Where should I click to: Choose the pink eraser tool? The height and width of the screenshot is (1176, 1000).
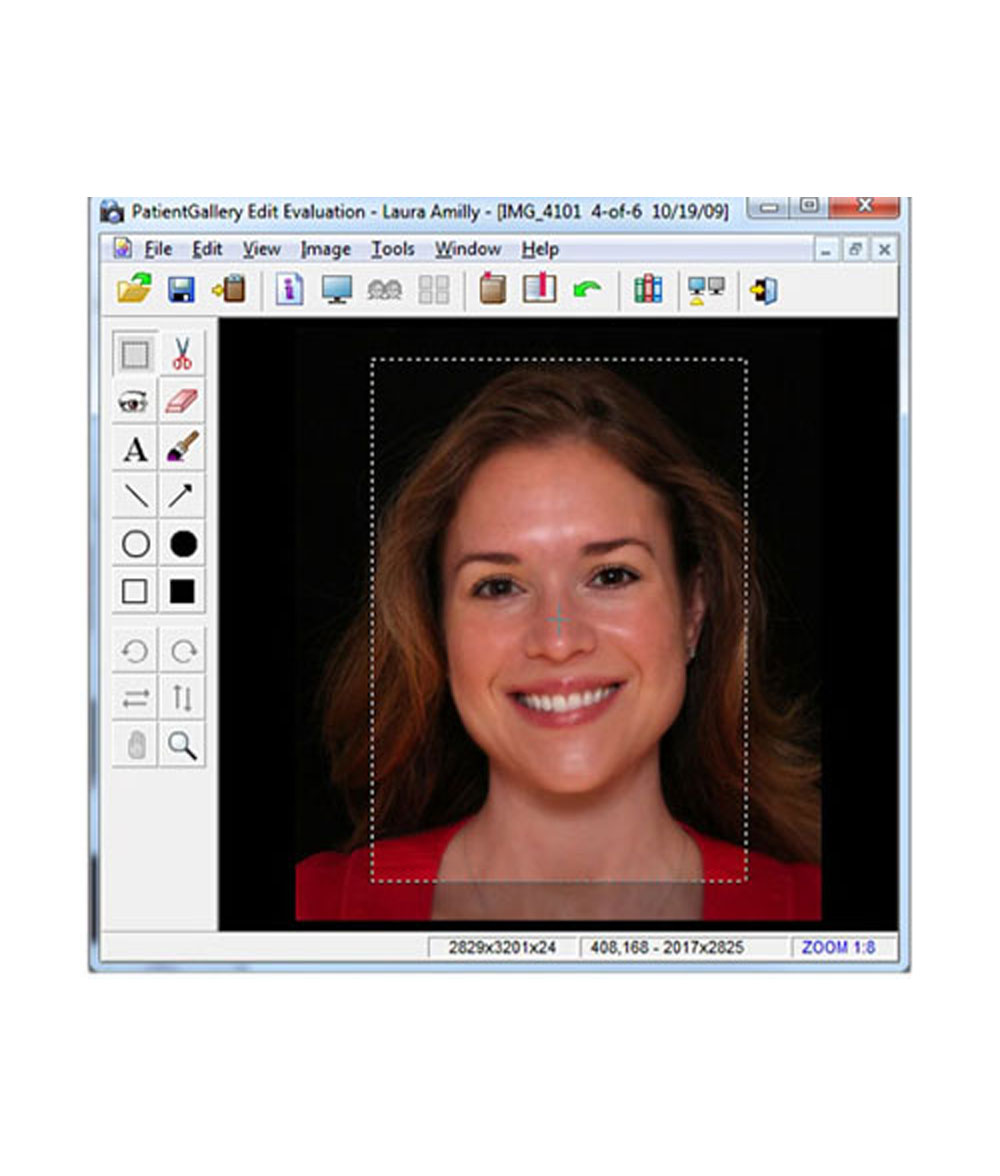(182, 402)
